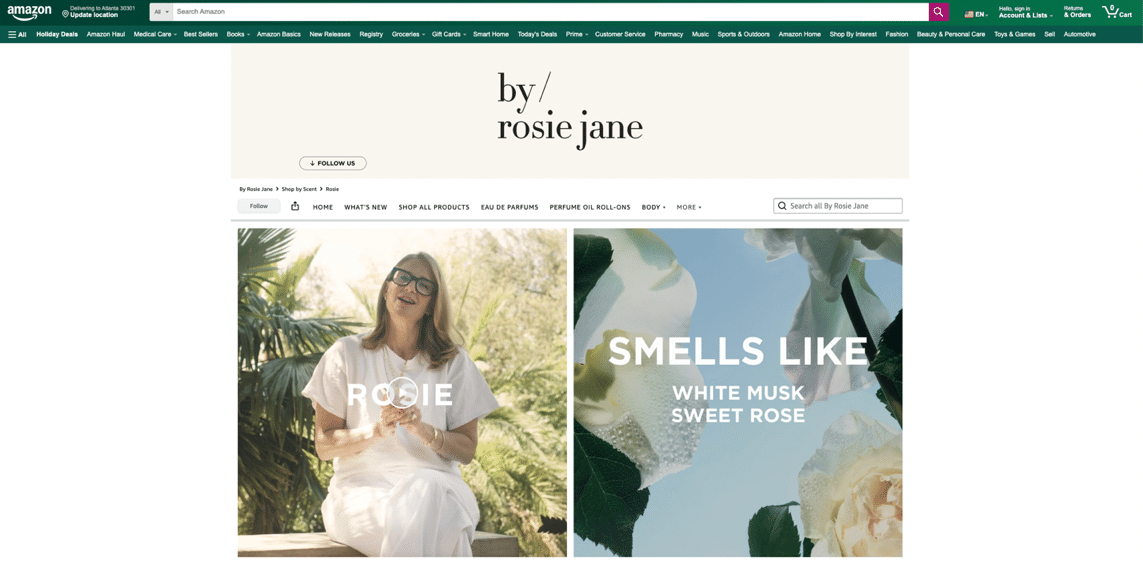1143x575 pixels.
Task: Expand the MORE store menu
Action: [x=689, y=207]
